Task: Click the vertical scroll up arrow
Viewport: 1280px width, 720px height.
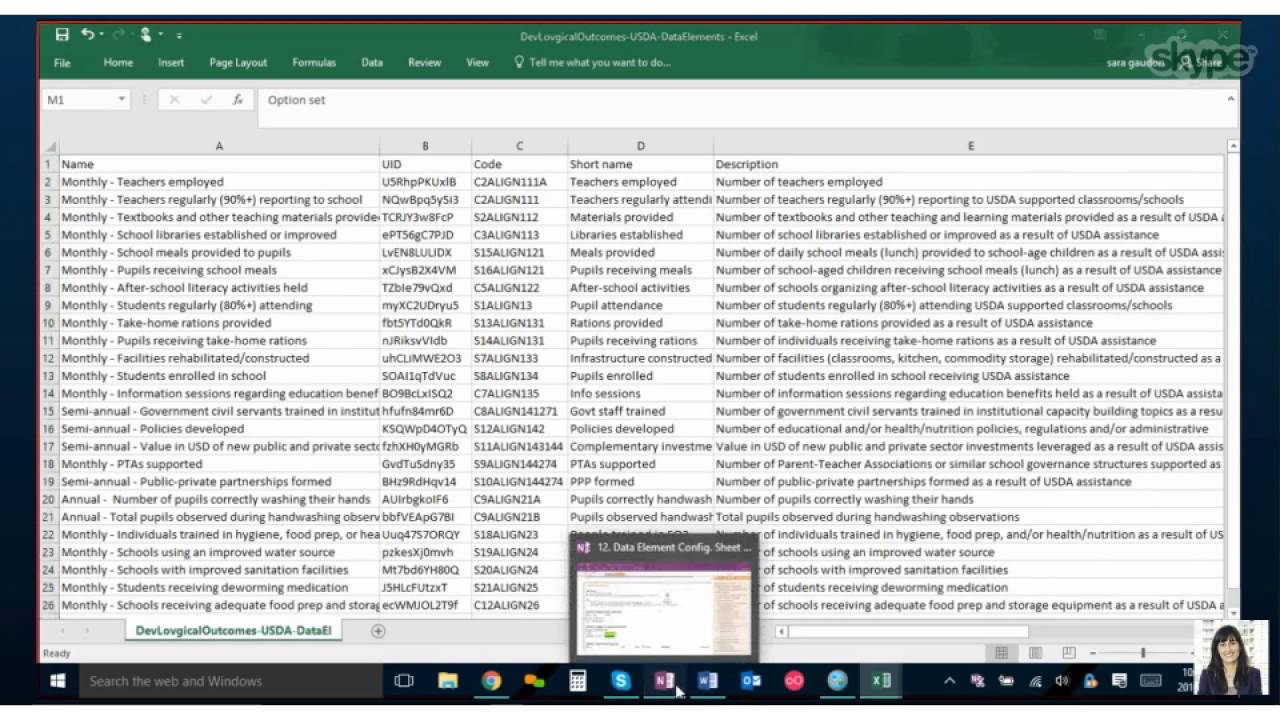Action: point(1233,147)
